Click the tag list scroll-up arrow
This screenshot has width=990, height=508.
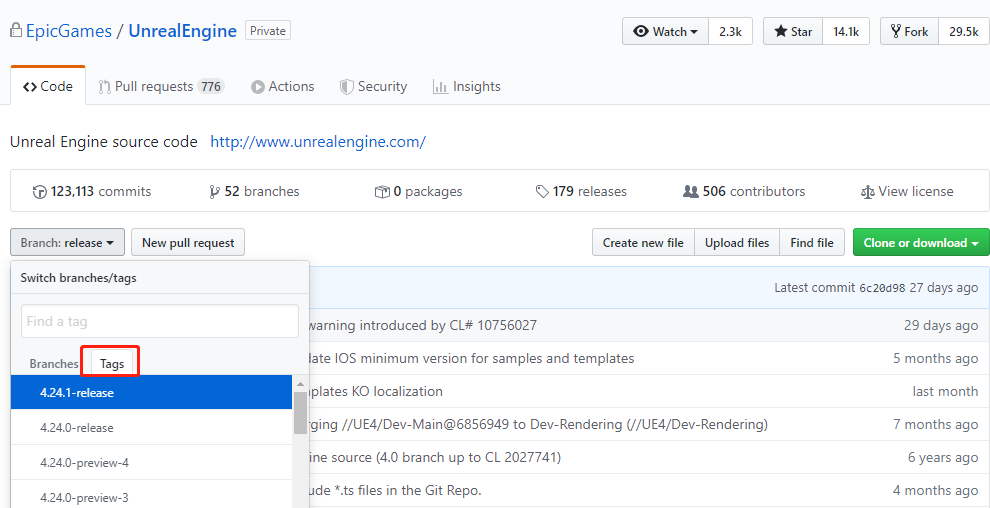(x=301, y=383)
